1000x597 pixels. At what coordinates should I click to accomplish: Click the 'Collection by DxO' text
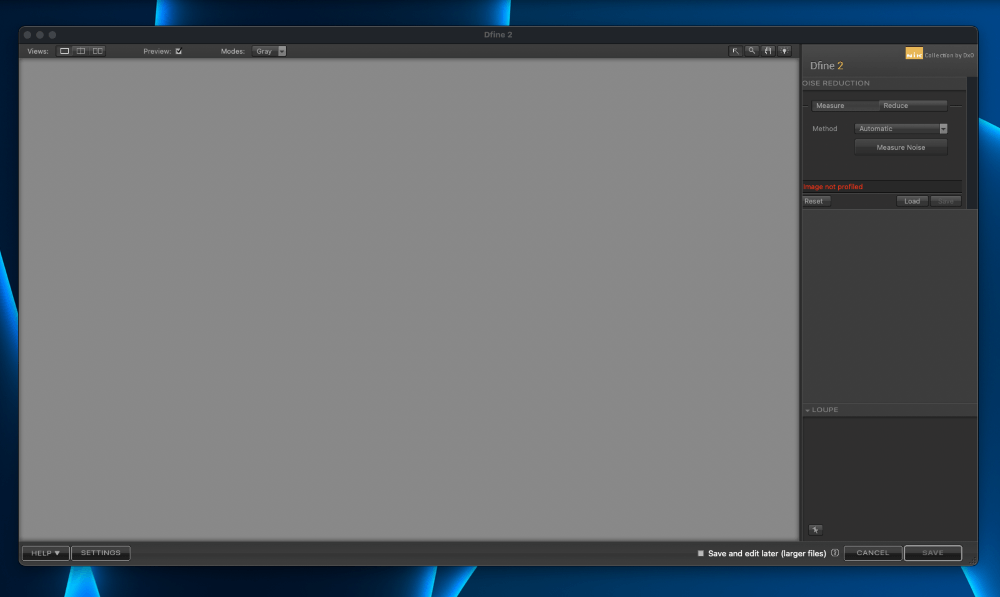click(950, 55)
